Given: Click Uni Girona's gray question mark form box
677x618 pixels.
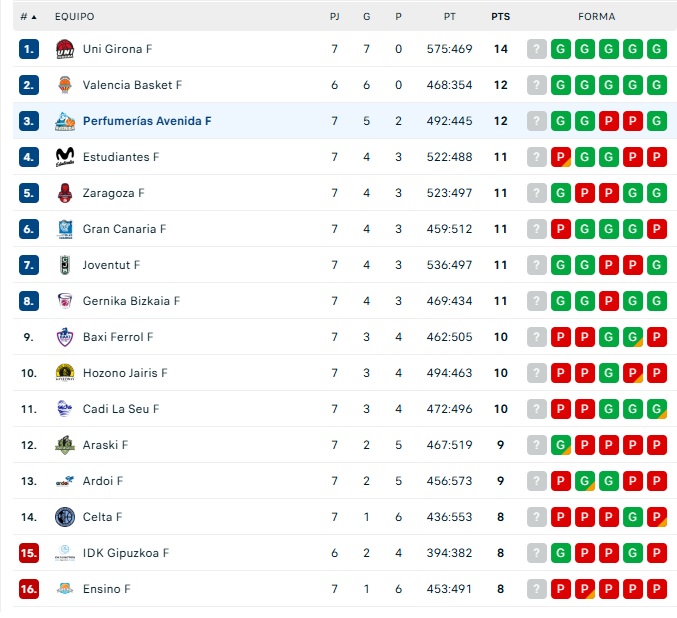Looking at the screenshot, I should [537, 49].
